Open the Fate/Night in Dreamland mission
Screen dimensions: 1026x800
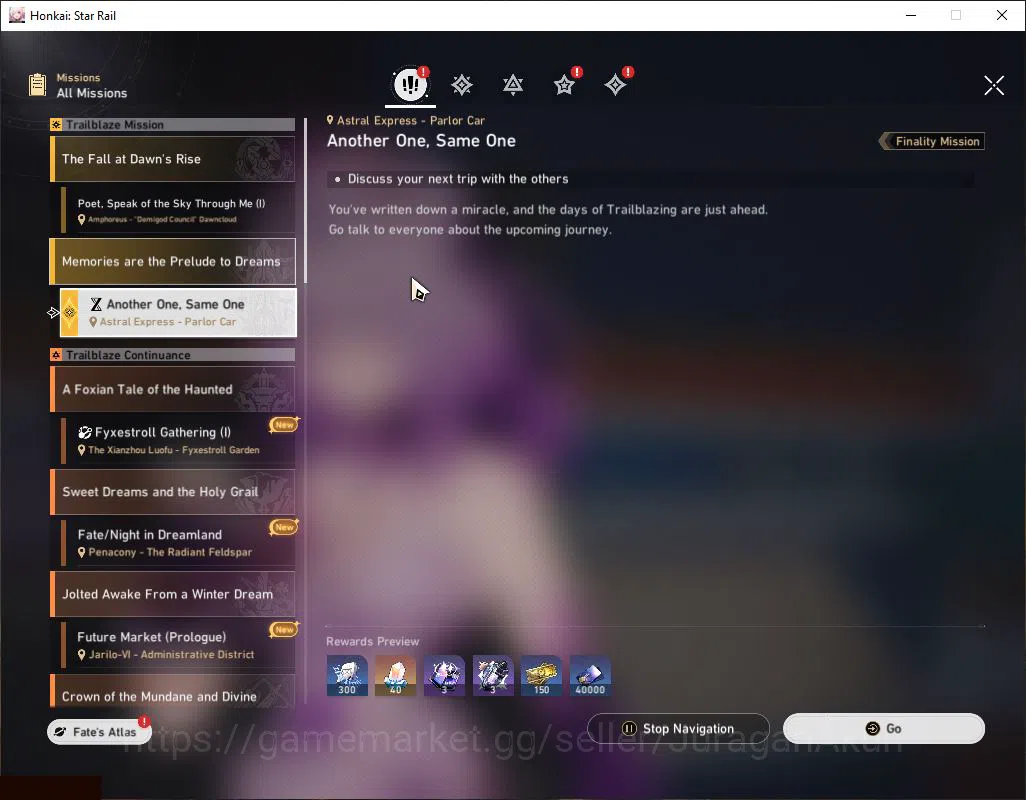coord(178,542)
